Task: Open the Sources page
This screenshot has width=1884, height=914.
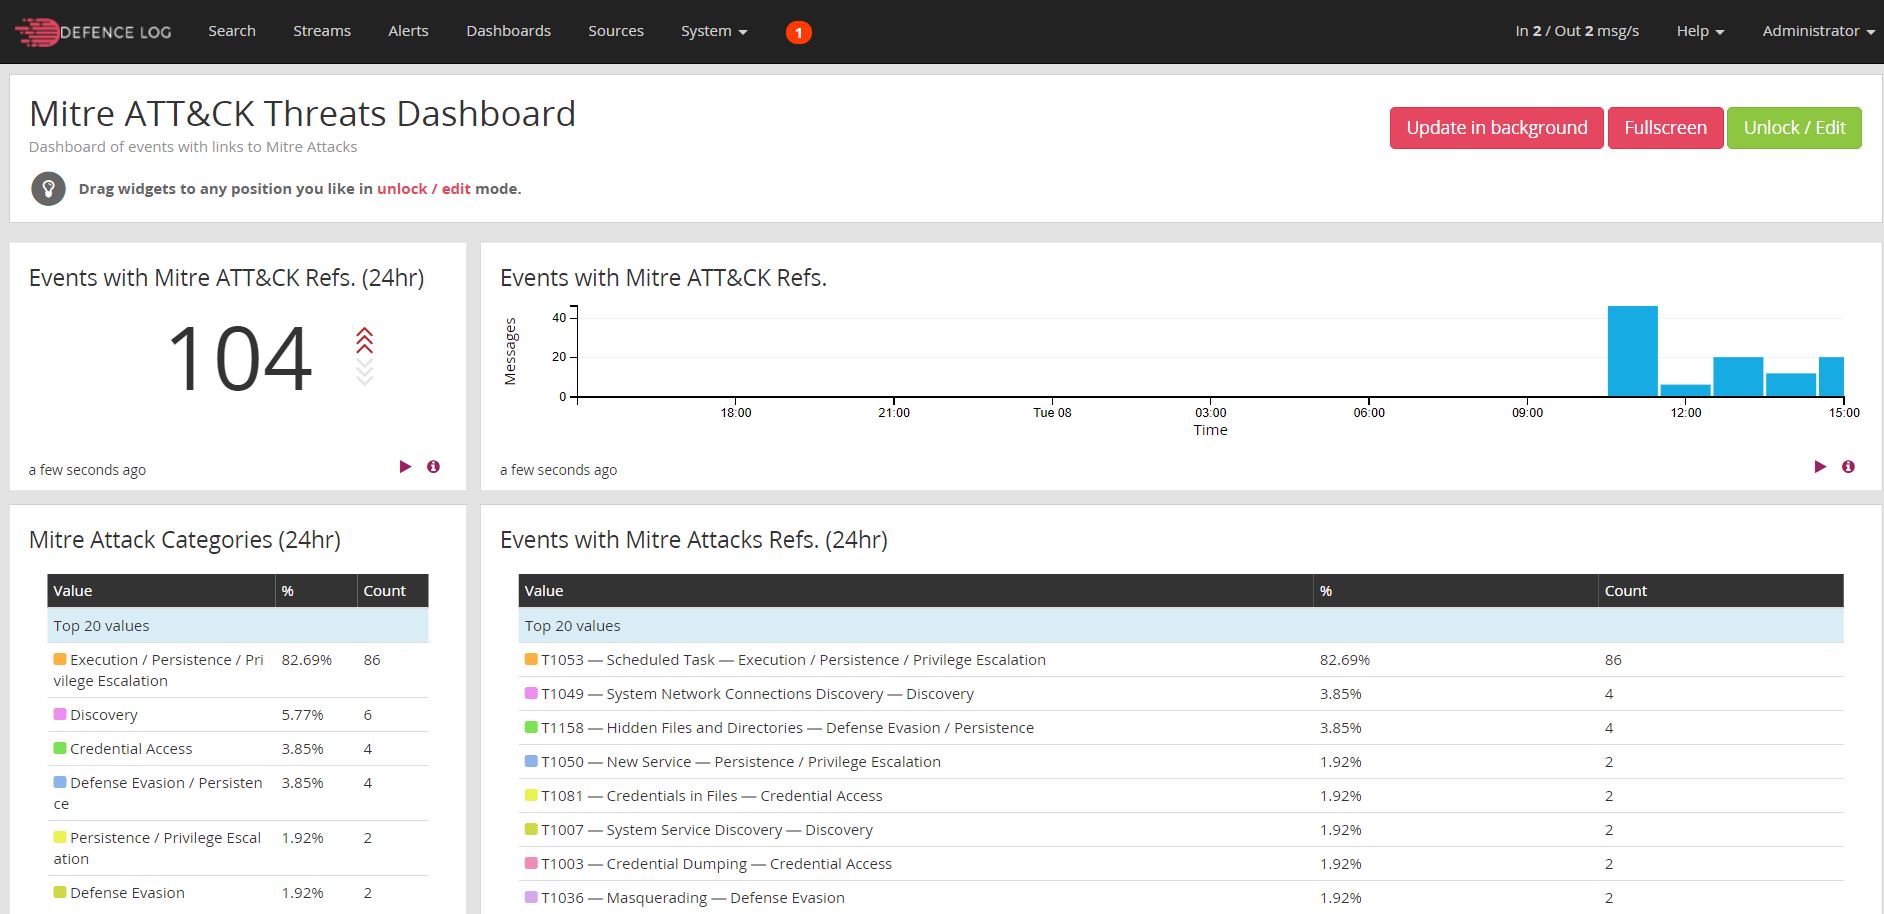Action: click(615, 31)
